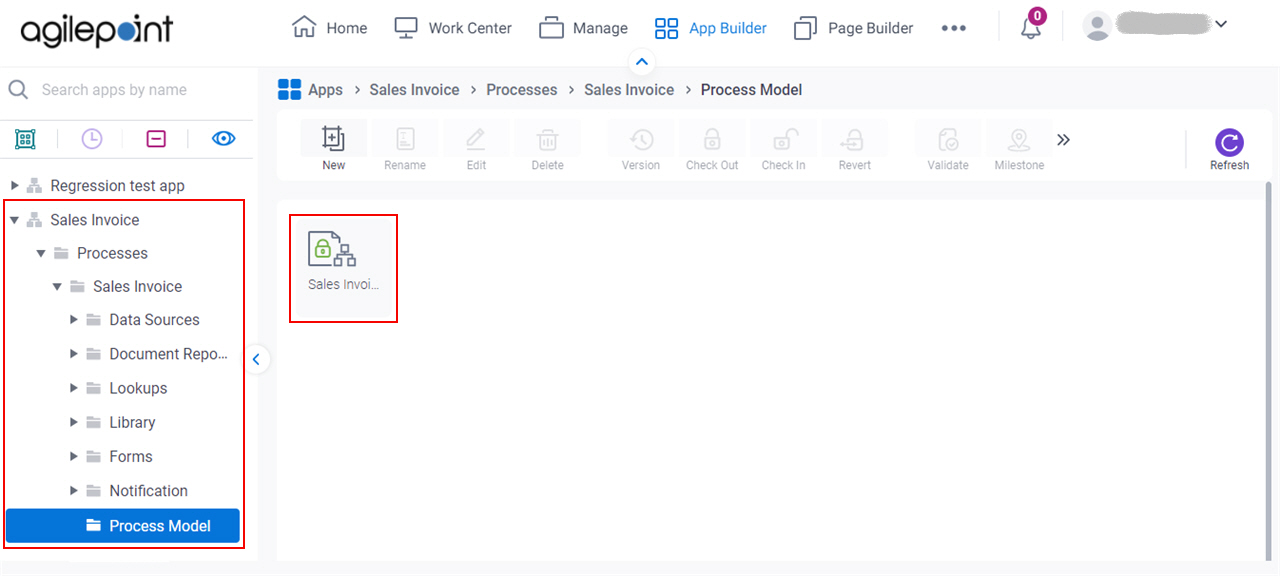Expand the Data Sources folder arrow
This screenshot has width=1280, height=576.
74,320
